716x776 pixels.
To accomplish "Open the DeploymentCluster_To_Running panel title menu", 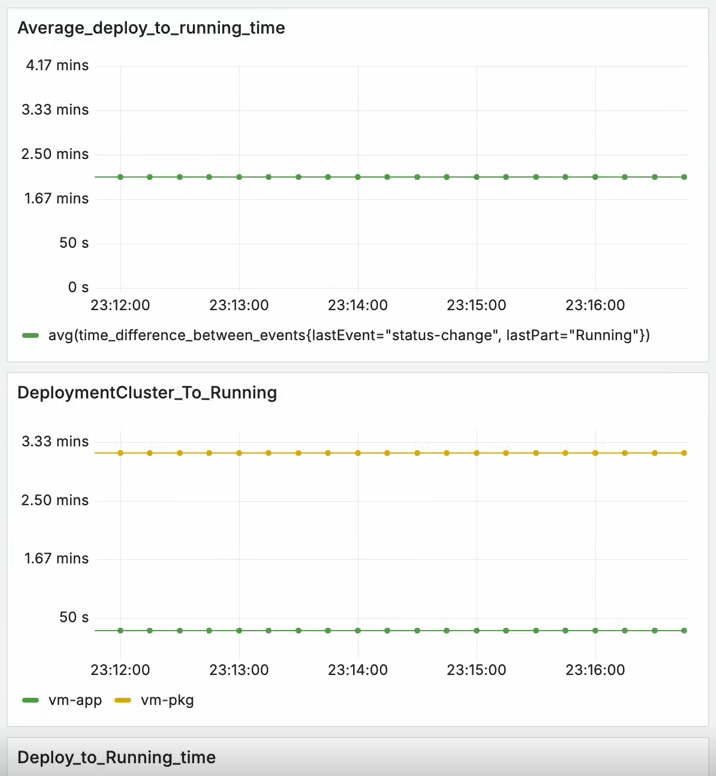I will pos(147,393).
